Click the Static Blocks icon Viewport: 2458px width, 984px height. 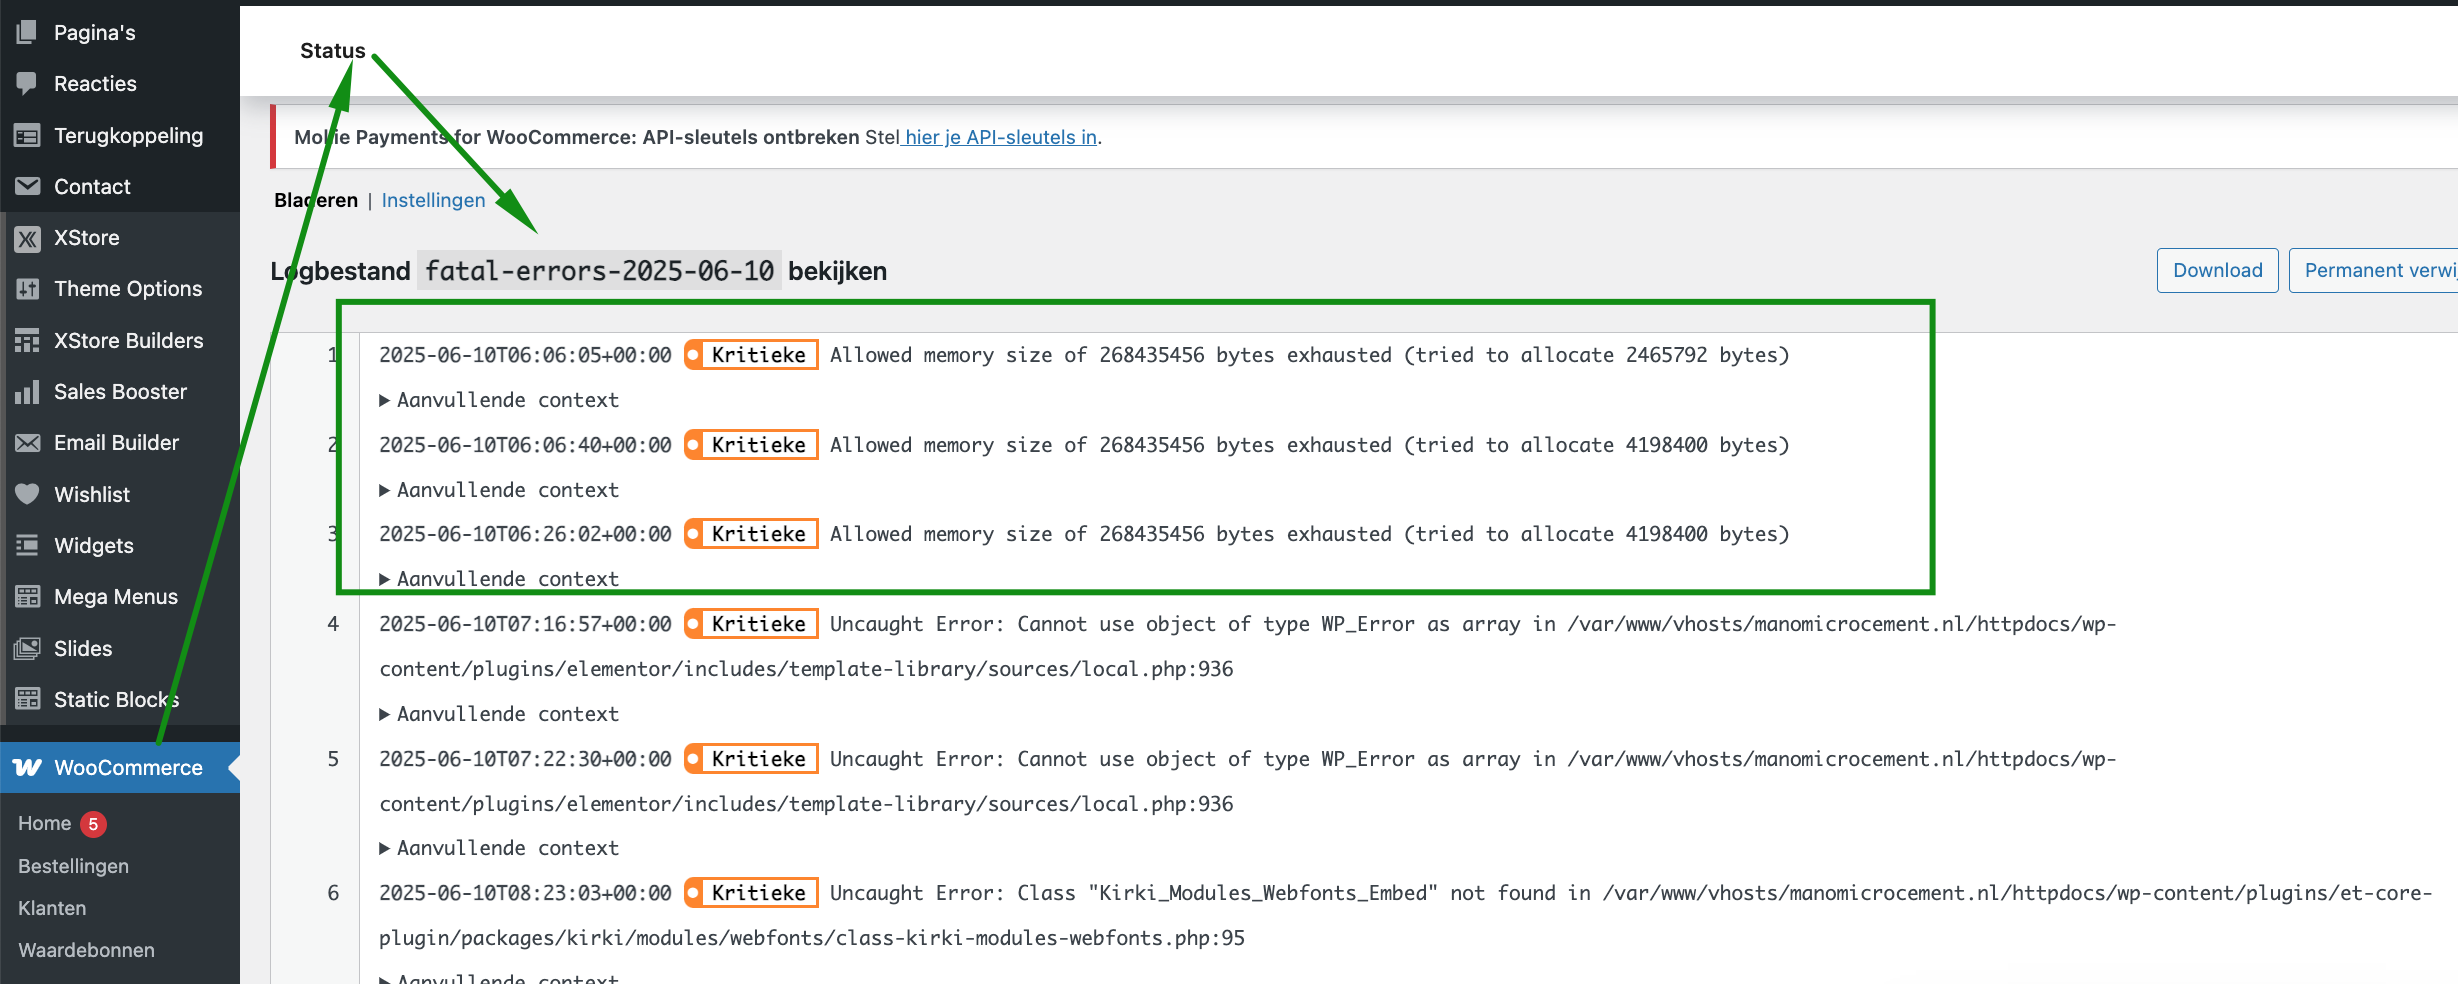[27, 699]
